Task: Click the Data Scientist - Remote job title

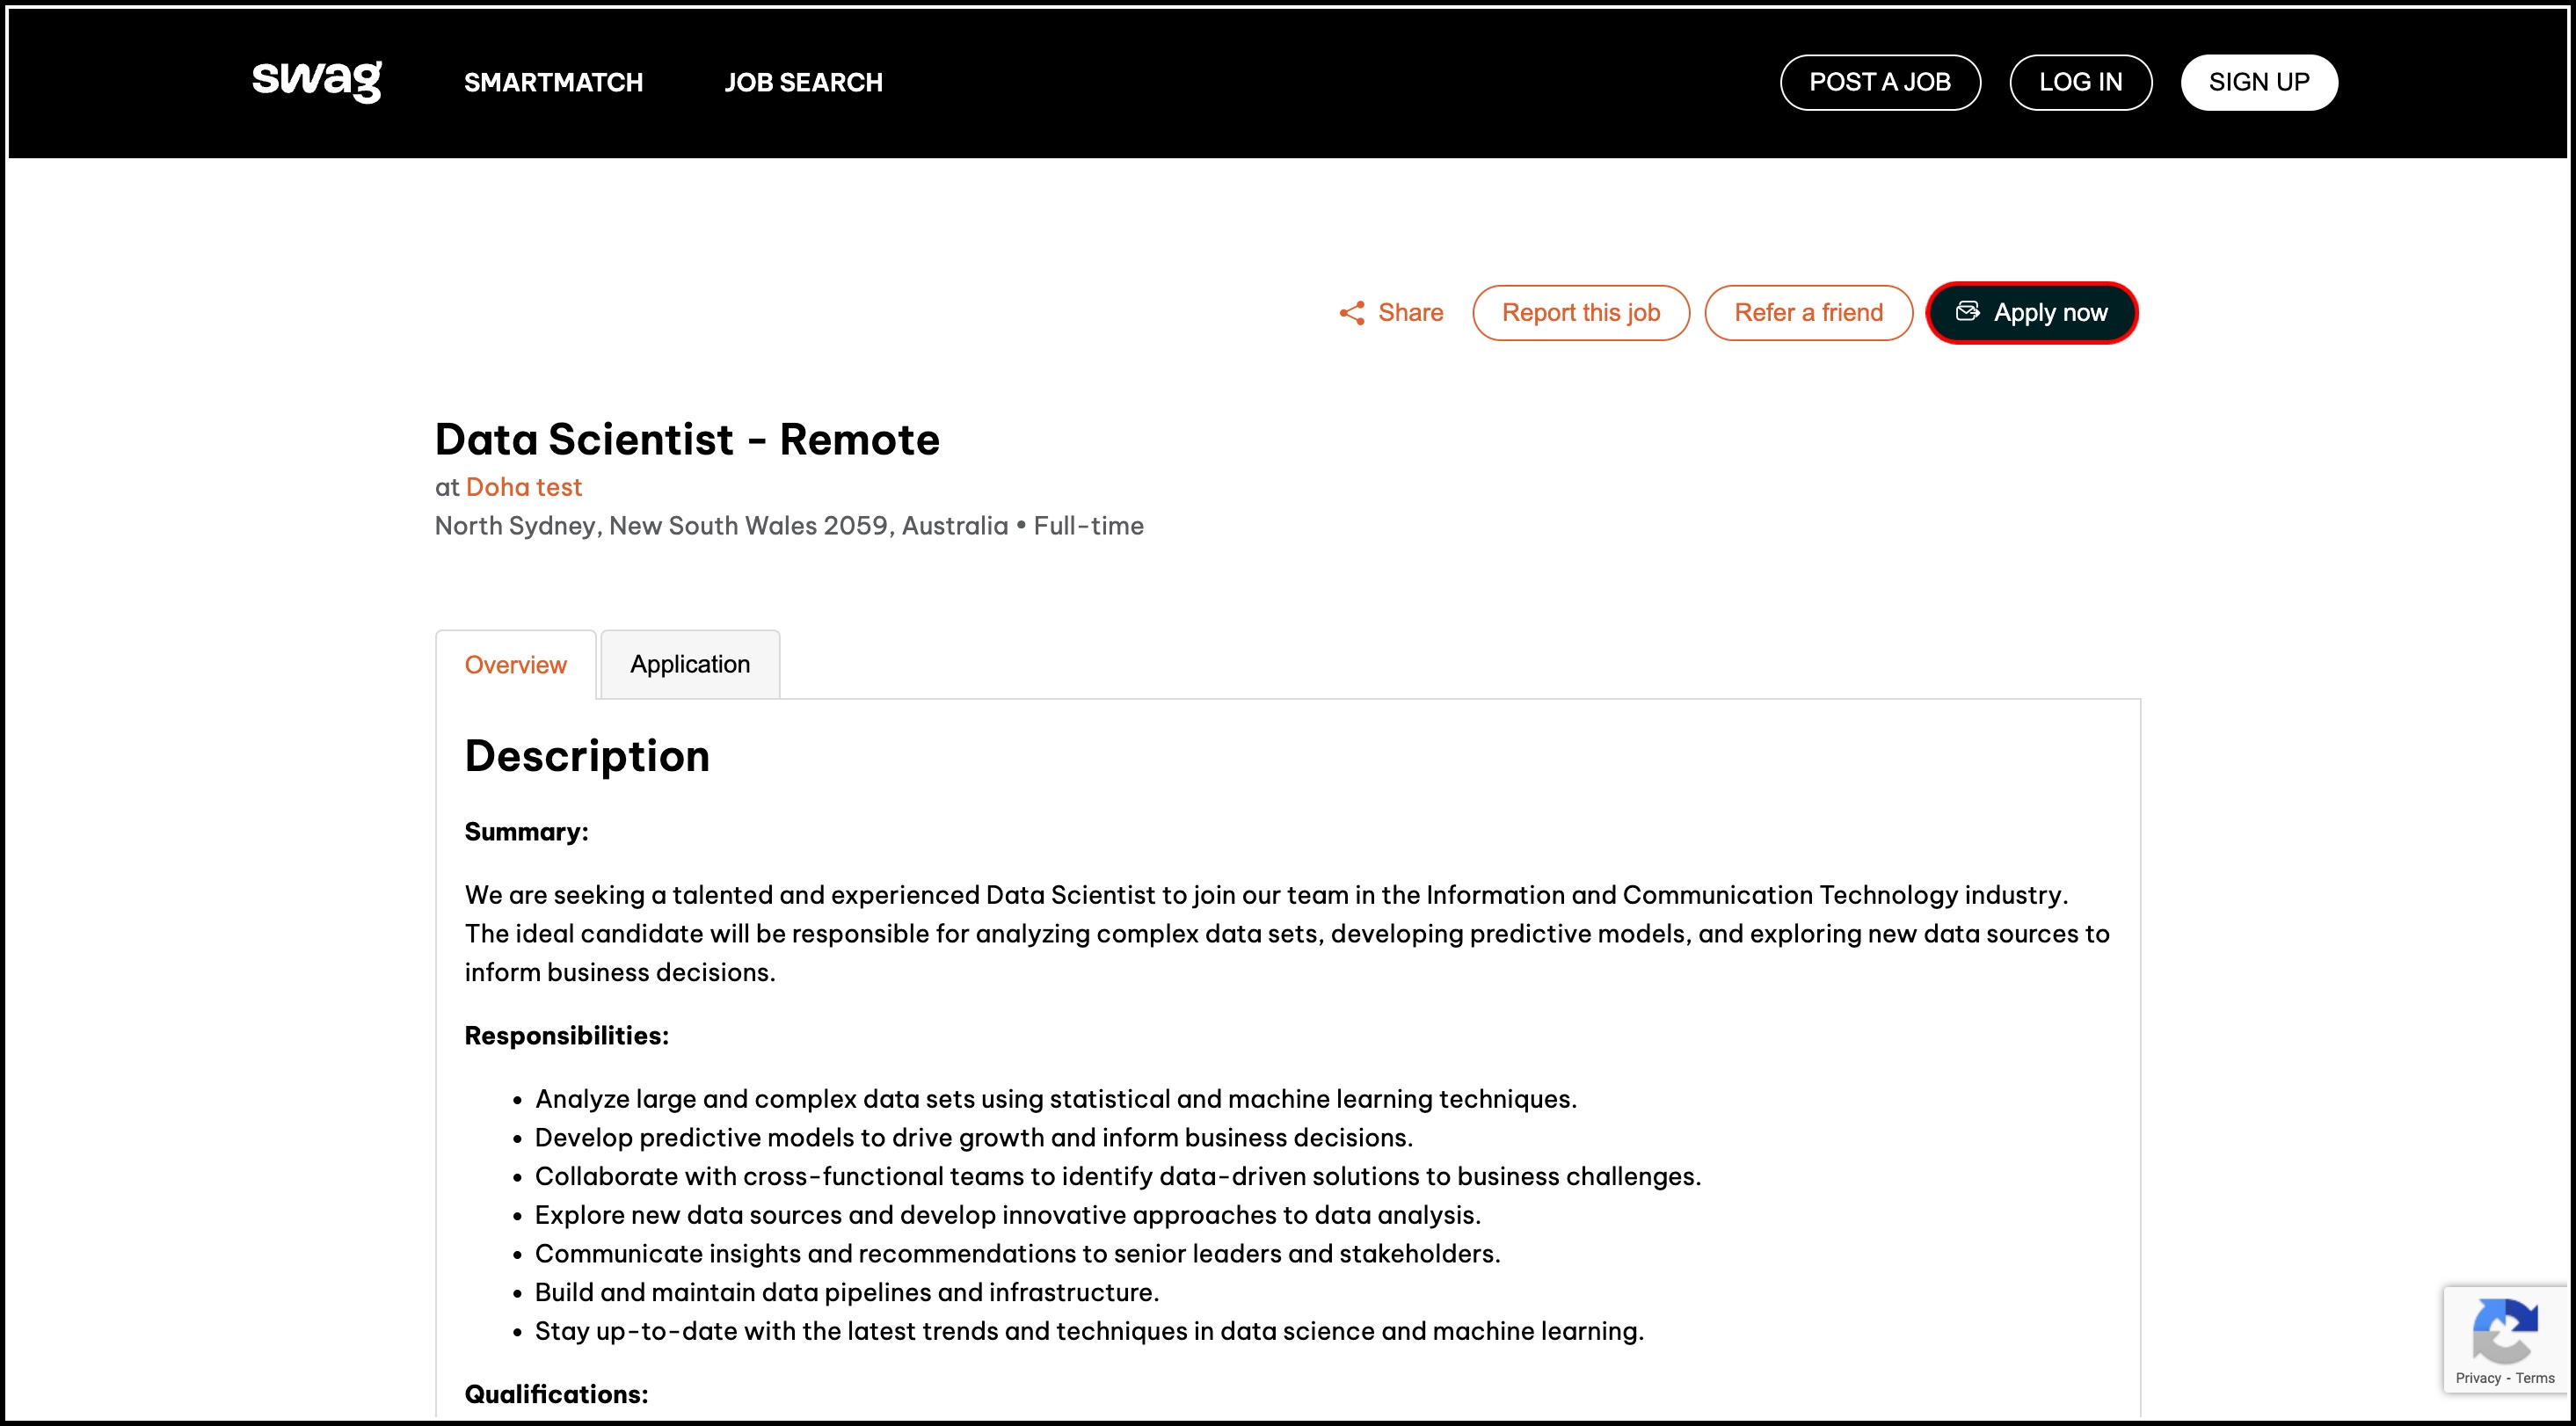Action: [687, 438]
